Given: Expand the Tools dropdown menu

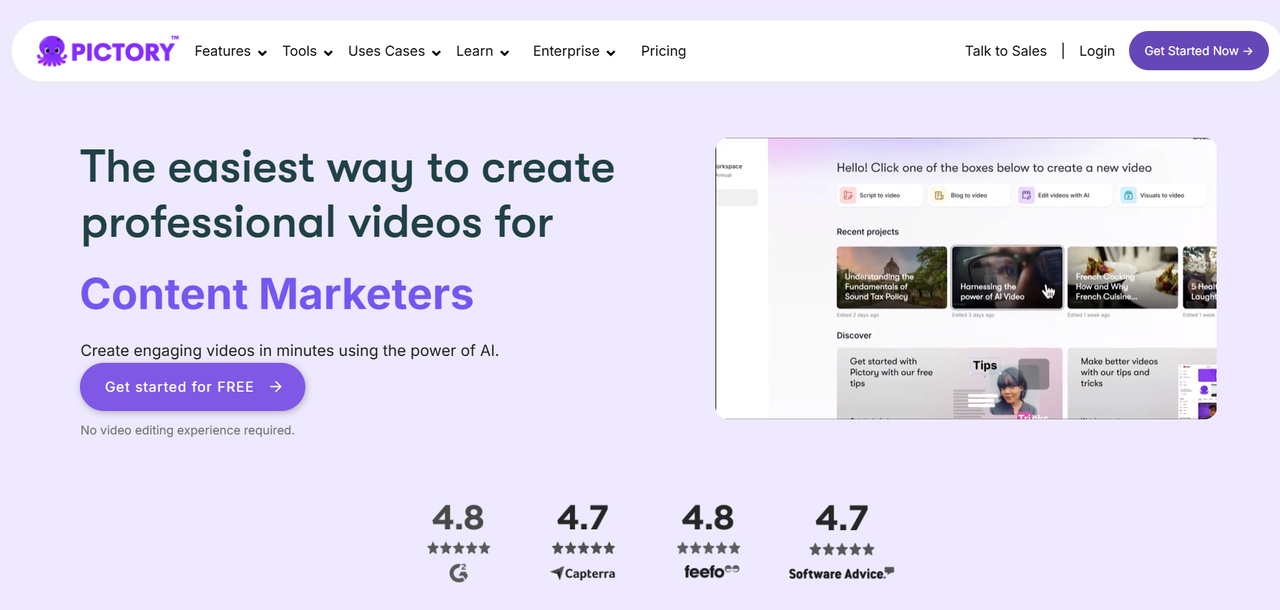Looking at the screenshot, I should coord(308,51).
